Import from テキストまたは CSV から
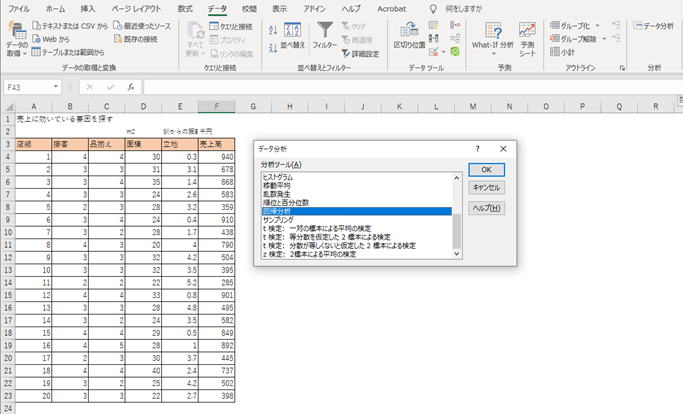The image size is (683, 414). click(x=70, y=26)
